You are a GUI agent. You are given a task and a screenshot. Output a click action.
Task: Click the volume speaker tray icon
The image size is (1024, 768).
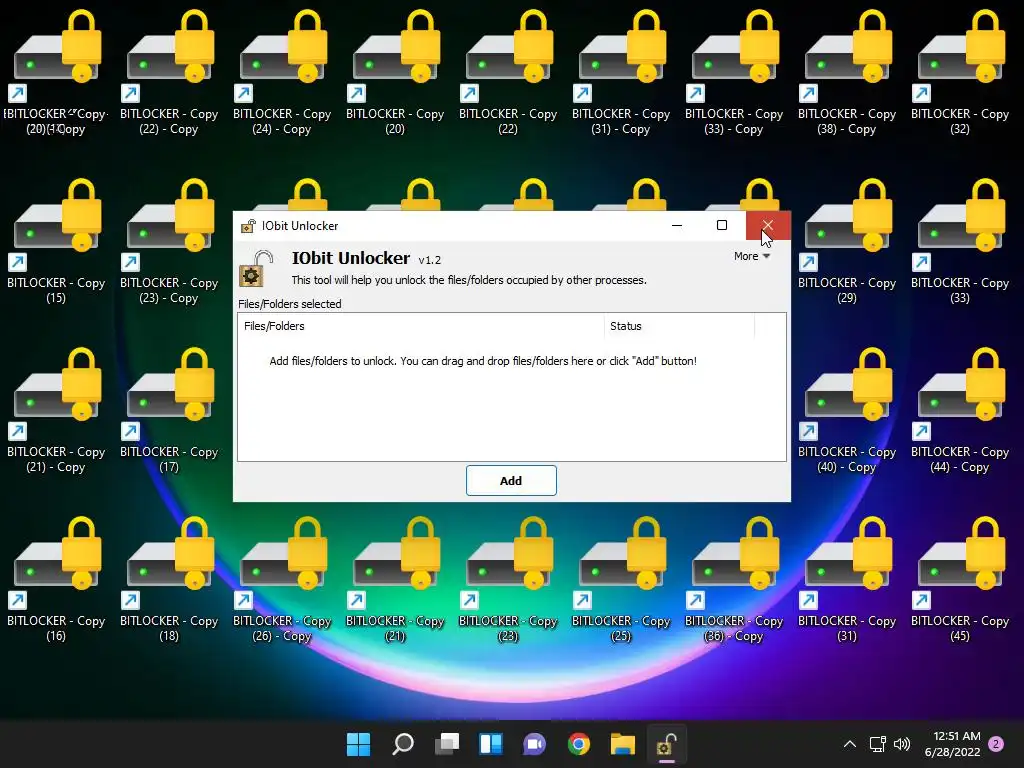(902, 744)
